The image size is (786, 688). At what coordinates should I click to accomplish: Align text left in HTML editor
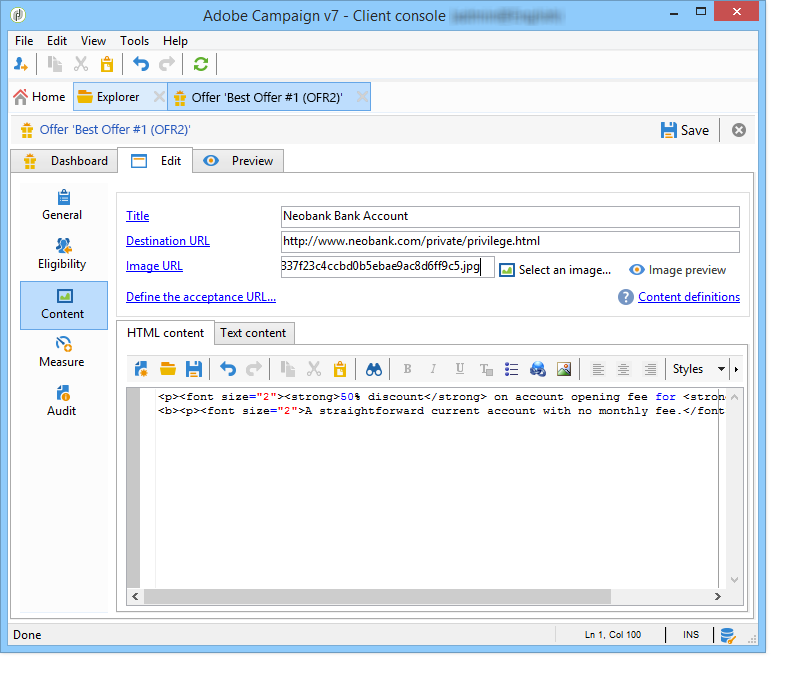pyautogui.click(x=598, y=370)
